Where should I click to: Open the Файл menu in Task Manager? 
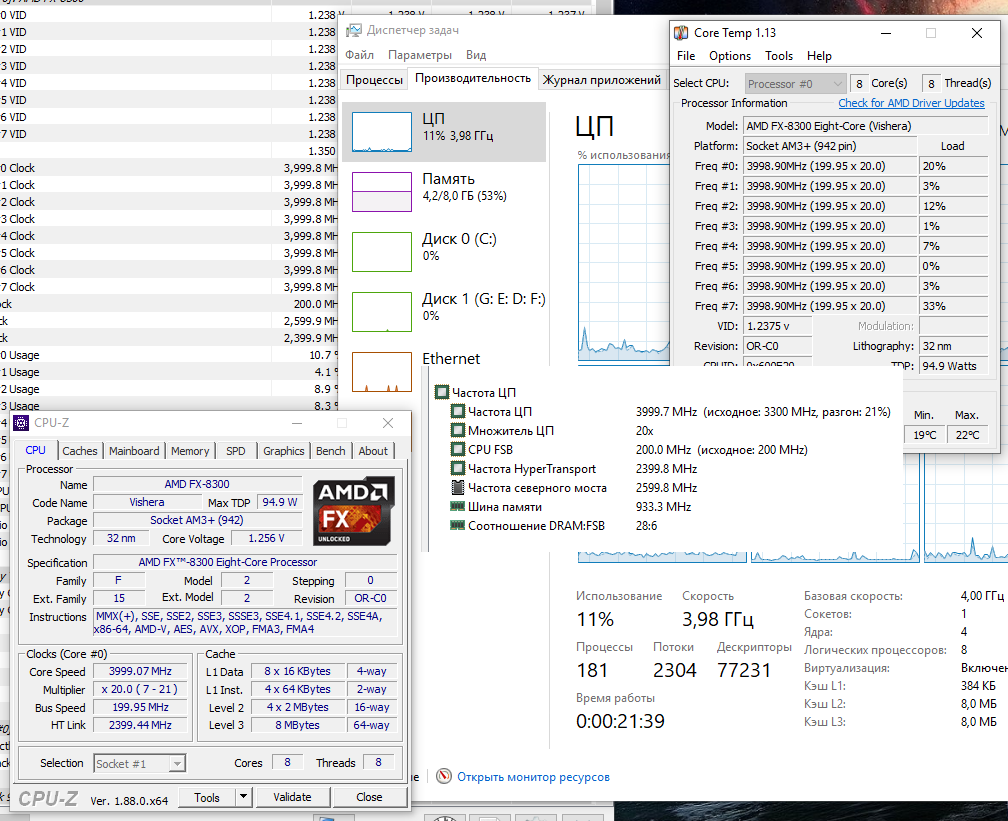click(x=359, y=55)
